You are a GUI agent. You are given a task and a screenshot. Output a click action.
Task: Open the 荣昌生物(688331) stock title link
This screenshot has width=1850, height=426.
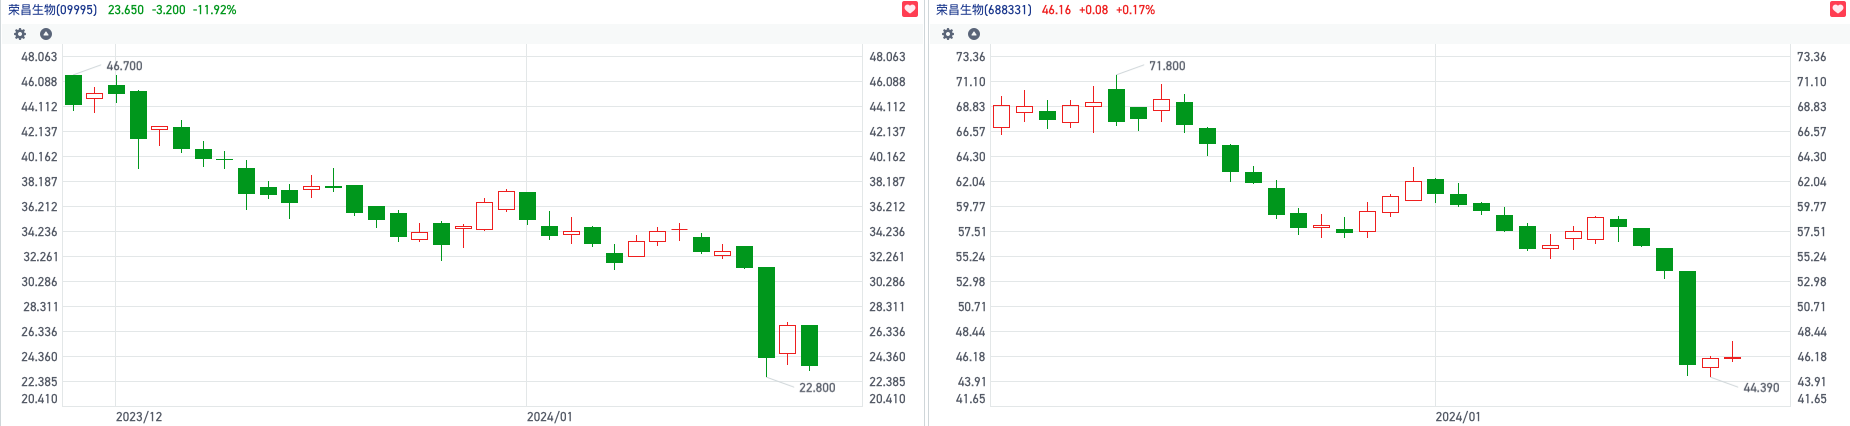(x=984, y=10)
